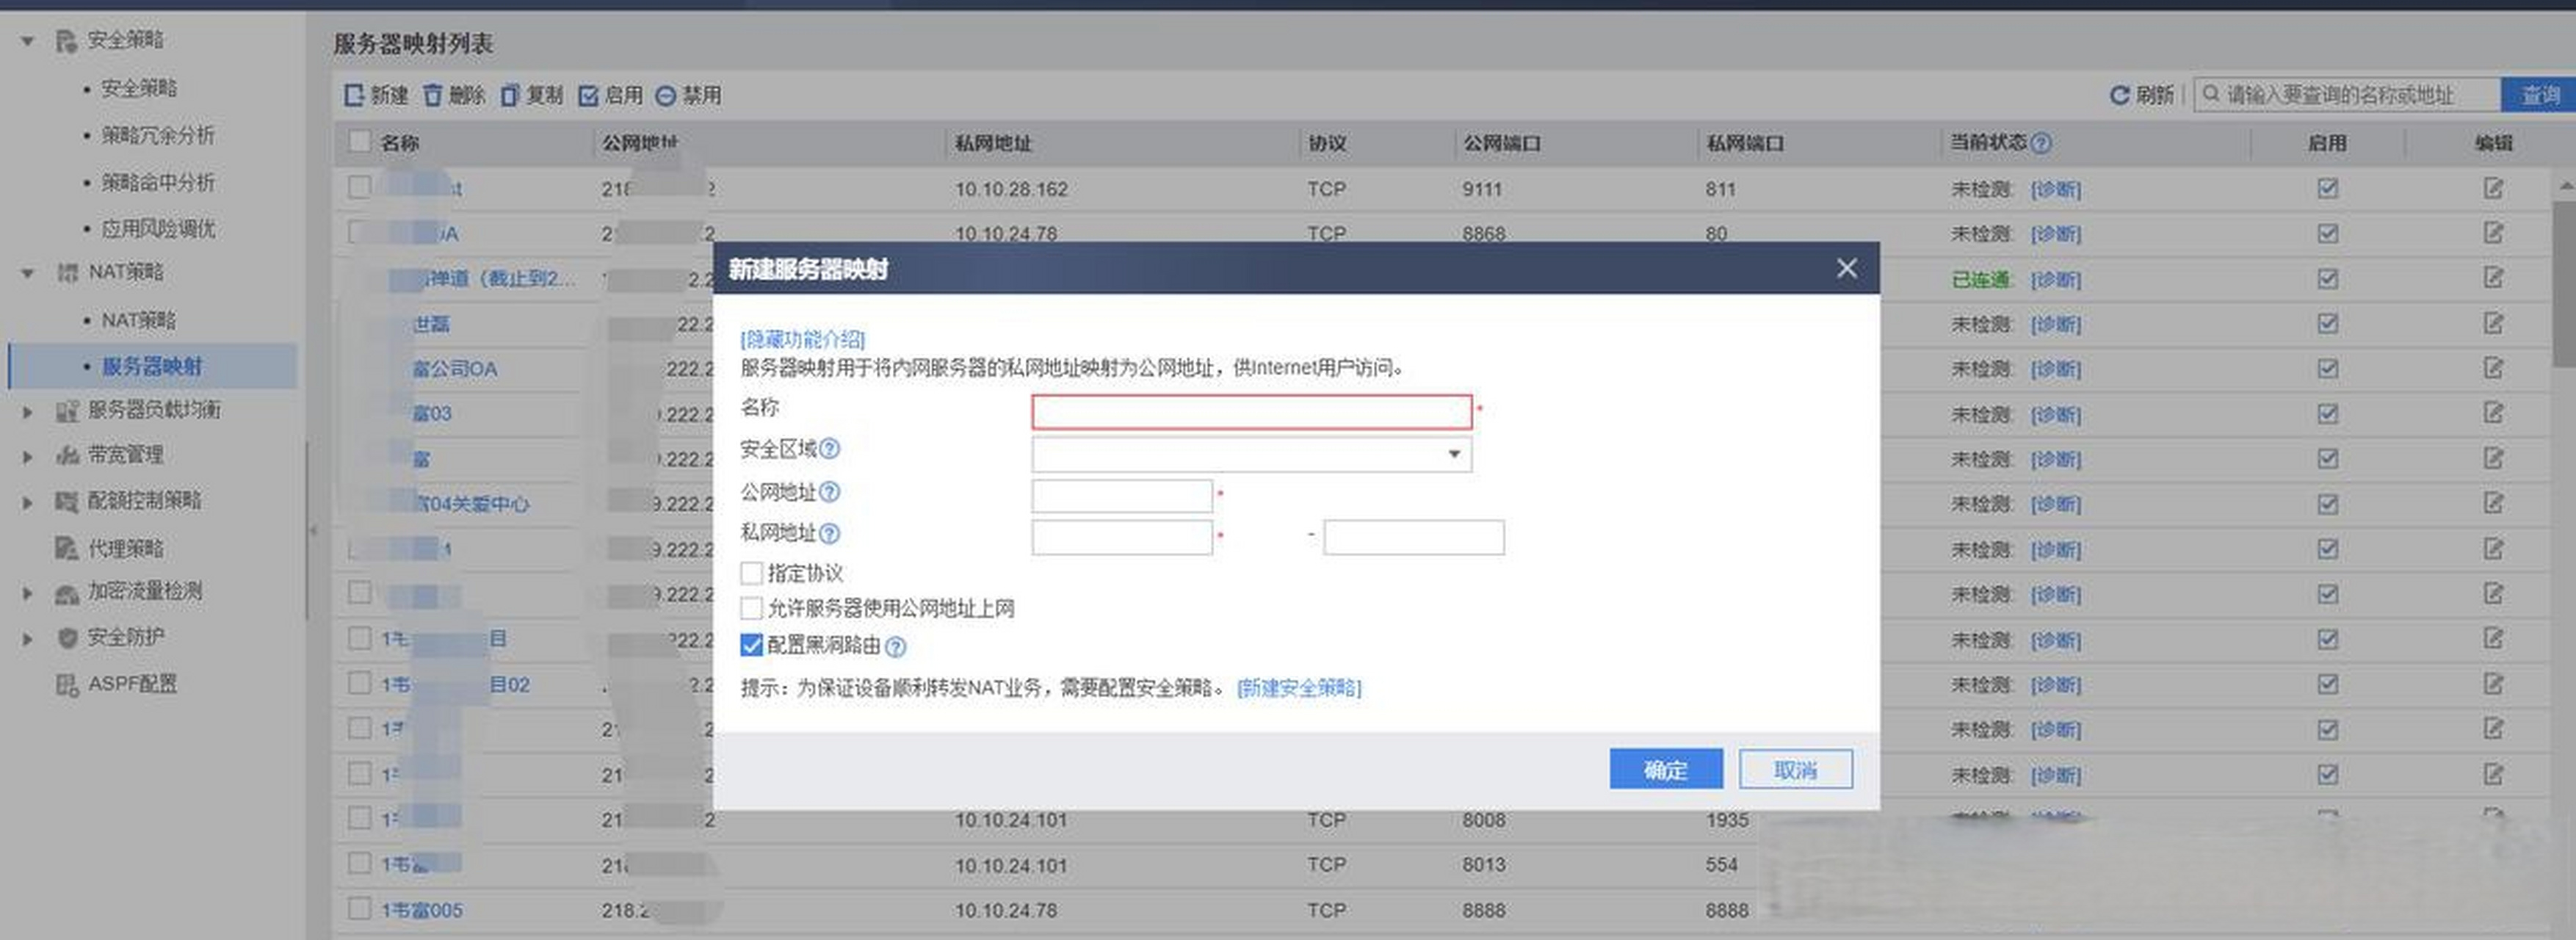Tick the 指定协议 checkbox
Screen dimensions: 2576x940
[x=751, y=573]
